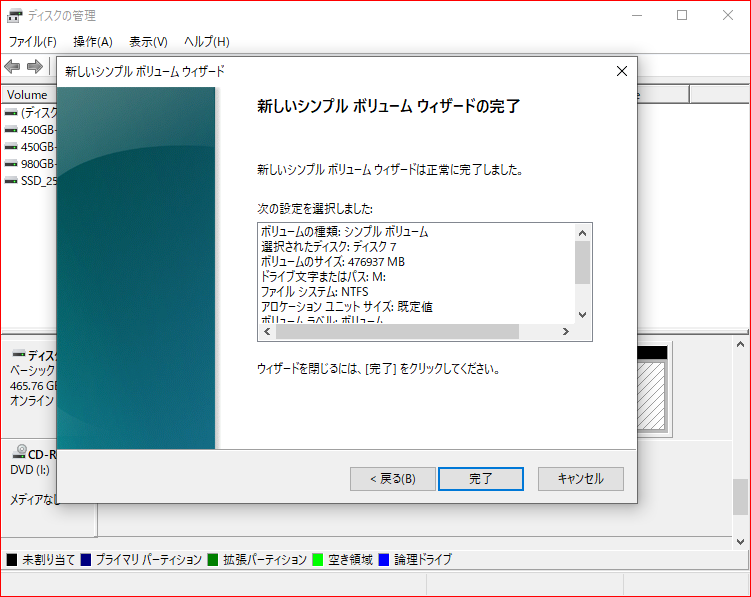The width and height of the screenshot is (751, 597).
Task: Open the 操作(A) menu
Action: [x=92, y=42]
